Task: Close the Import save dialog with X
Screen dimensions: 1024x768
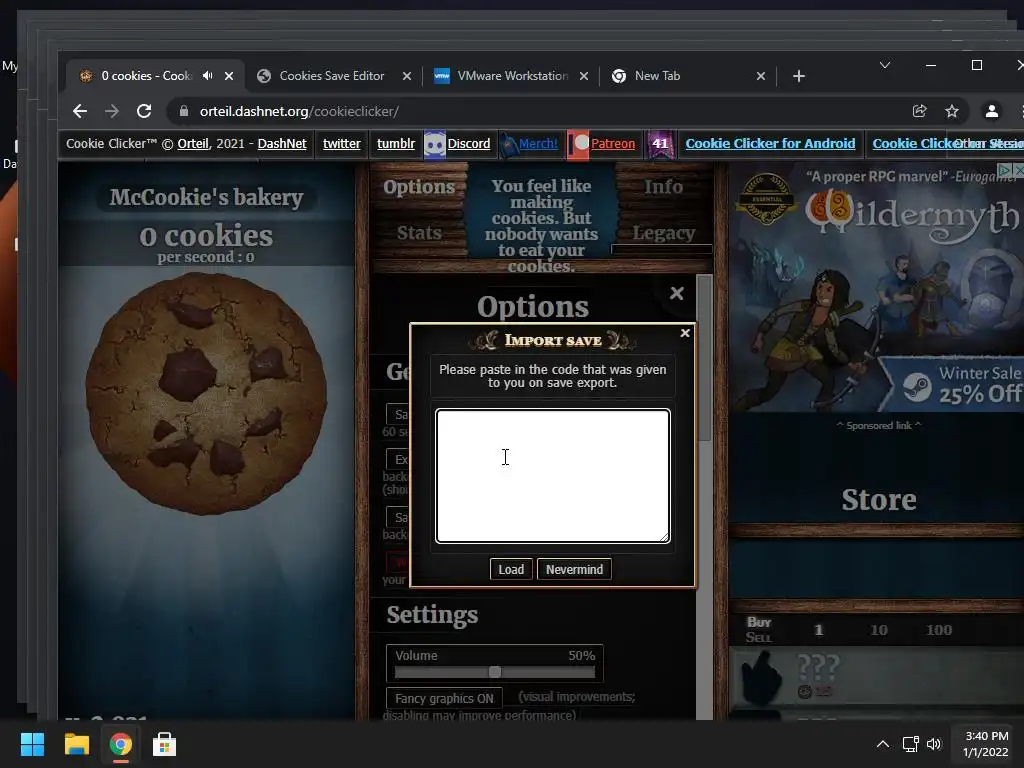Action: click(685, 333)
